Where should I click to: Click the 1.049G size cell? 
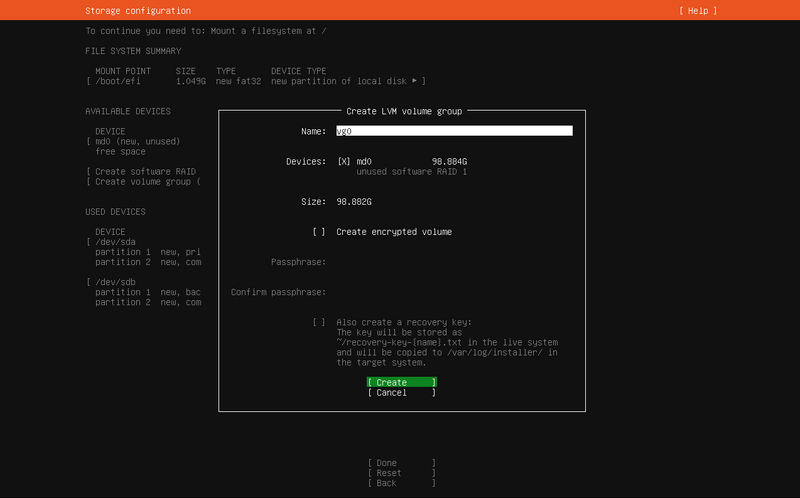(191, 81)
